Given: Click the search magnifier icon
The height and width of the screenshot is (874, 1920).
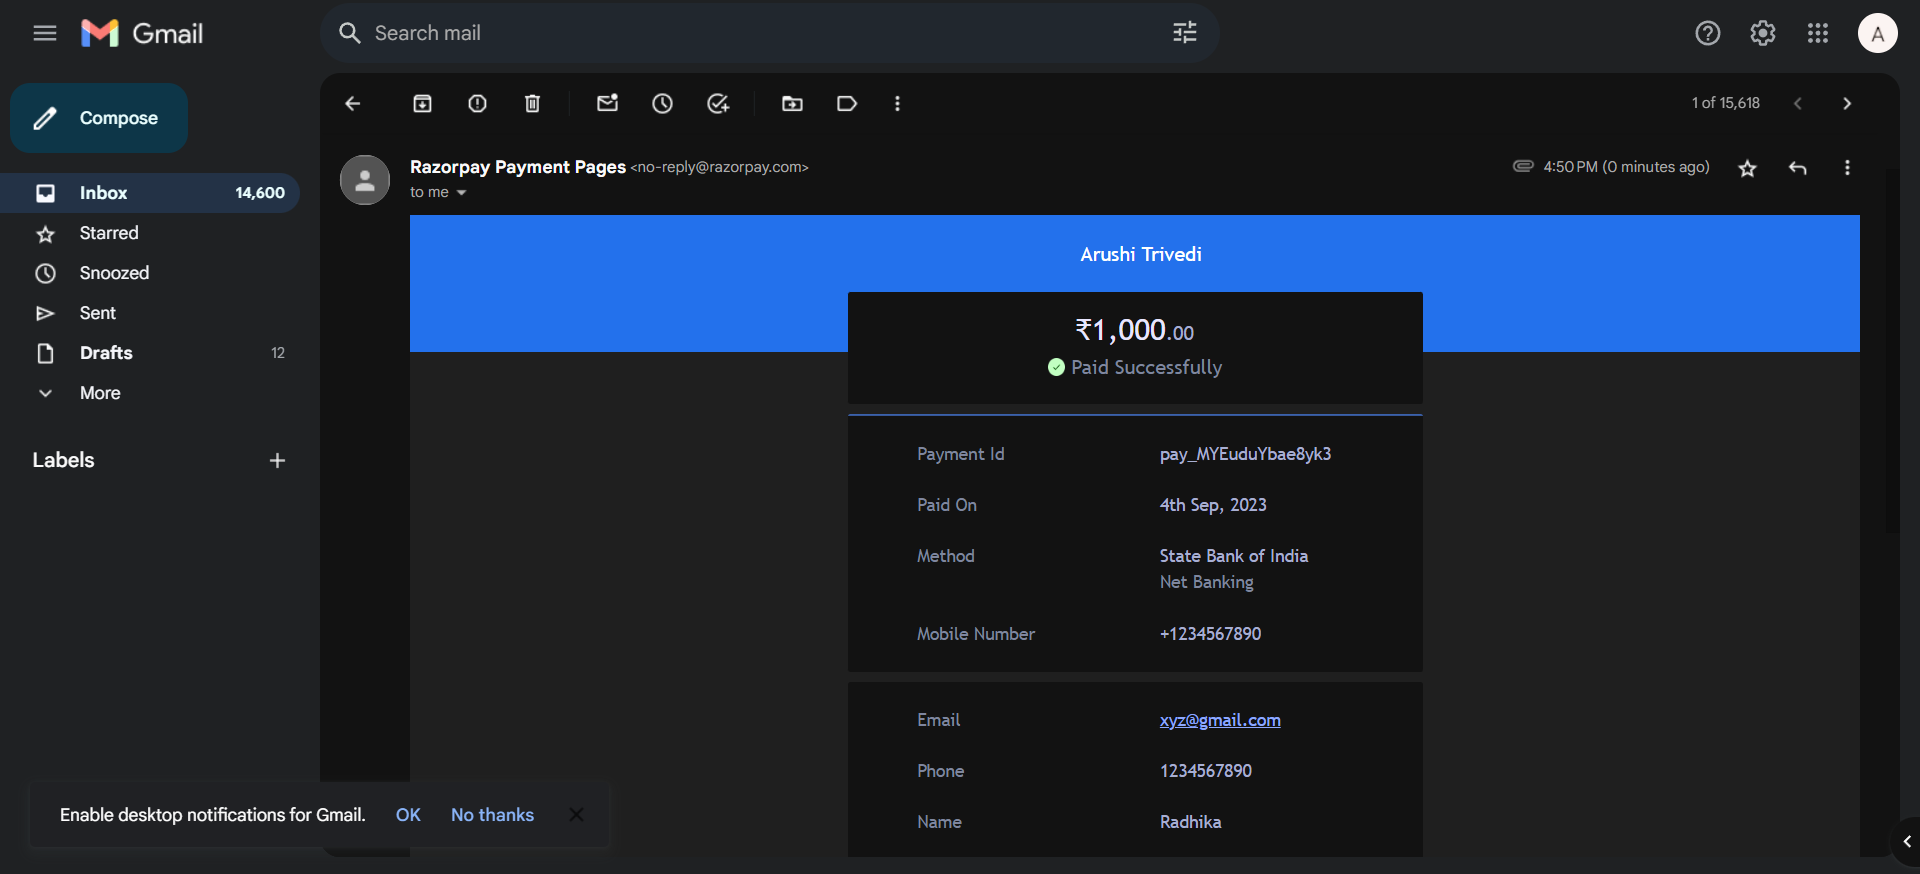Looking at the screenshot, I should pyautogui.click(x=349, y=33).
